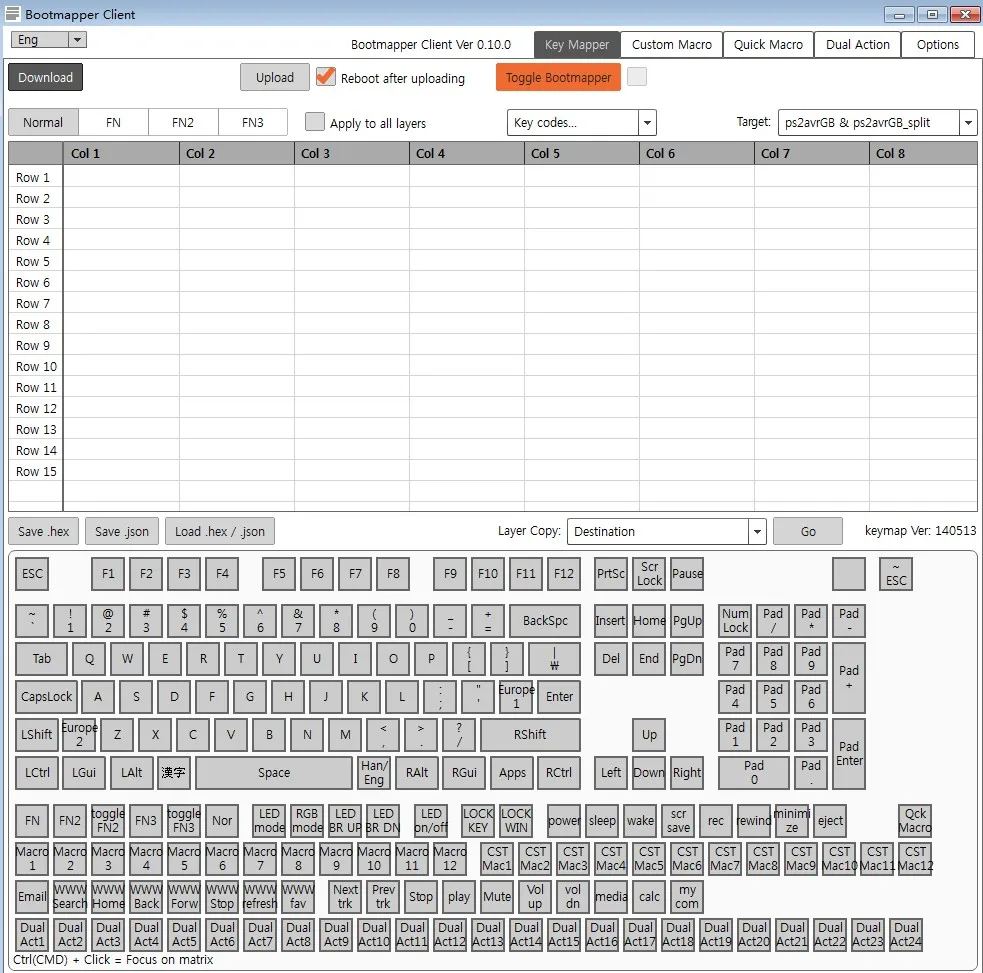Select the FN2 layer tab
Viewport: 983px width, 973px height.
click(x=183, y=122)
